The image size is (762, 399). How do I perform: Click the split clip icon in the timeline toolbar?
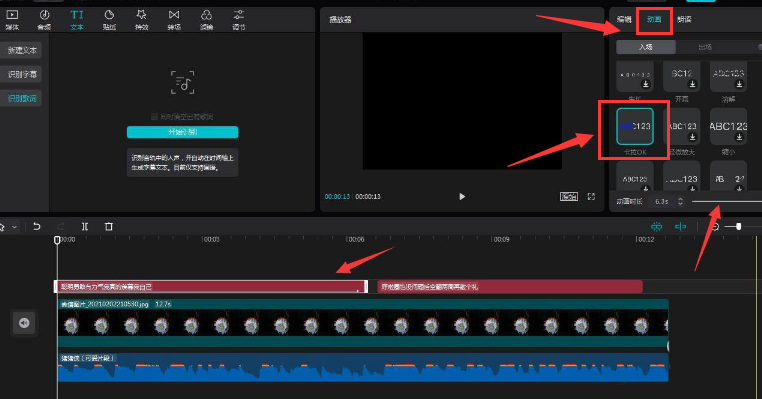pyautogui.click(x=85, y=226)
